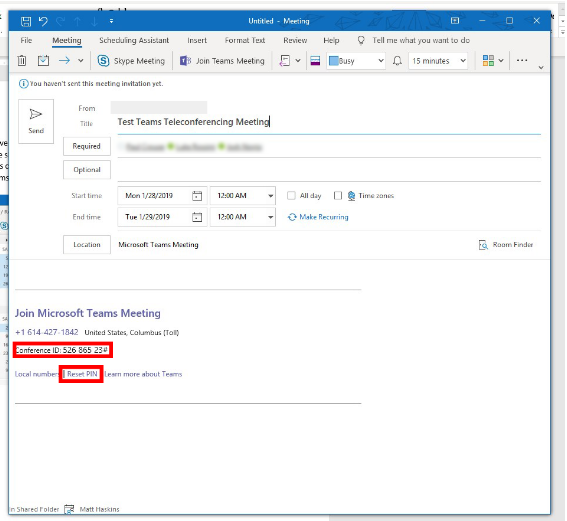Open the Room Finder
The width and height of the screenshot is (567, 521).
coord(506,245)
